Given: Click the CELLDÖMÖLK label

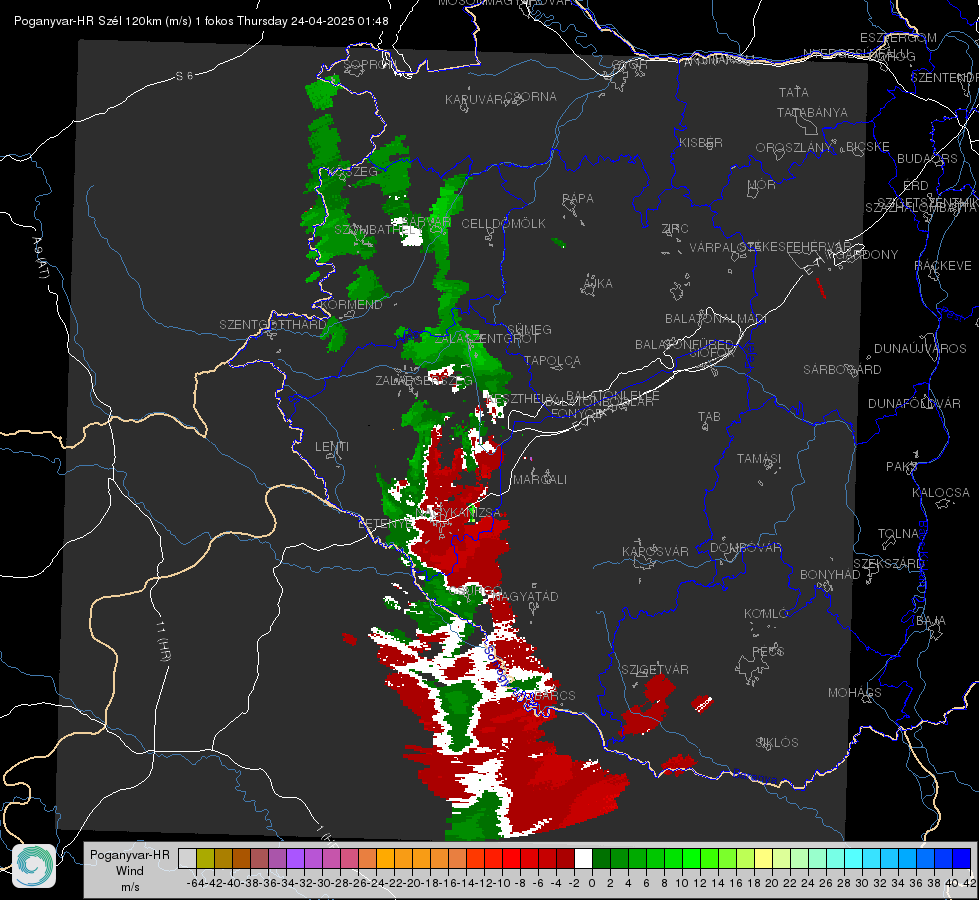Looking at the screenshot, I should pos(503,223).
